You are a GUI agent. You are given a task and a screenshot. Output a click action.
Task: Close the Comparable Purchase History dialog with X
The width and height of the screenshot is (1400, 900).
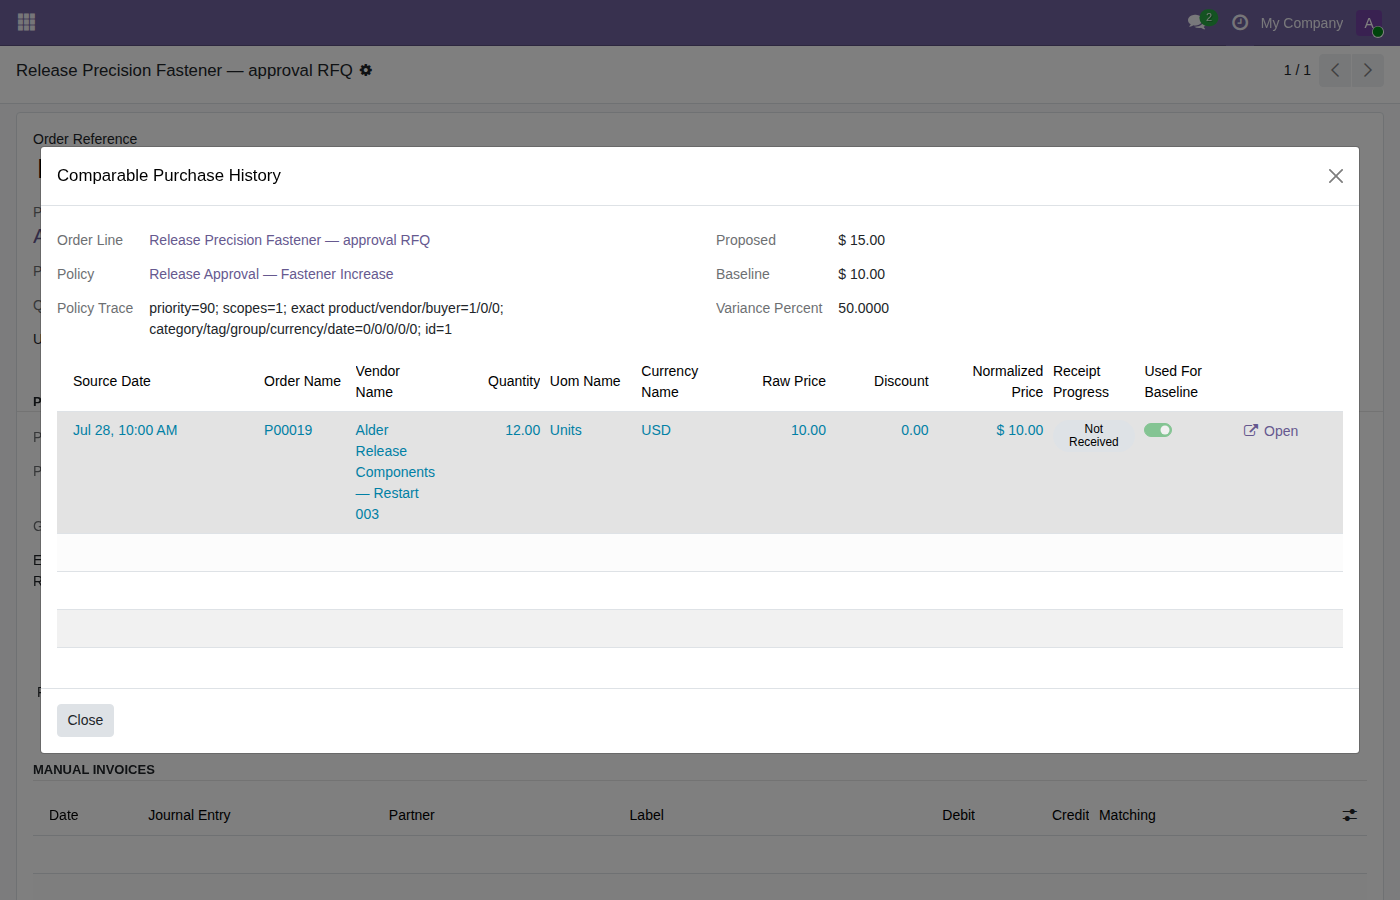[1335, 176]
